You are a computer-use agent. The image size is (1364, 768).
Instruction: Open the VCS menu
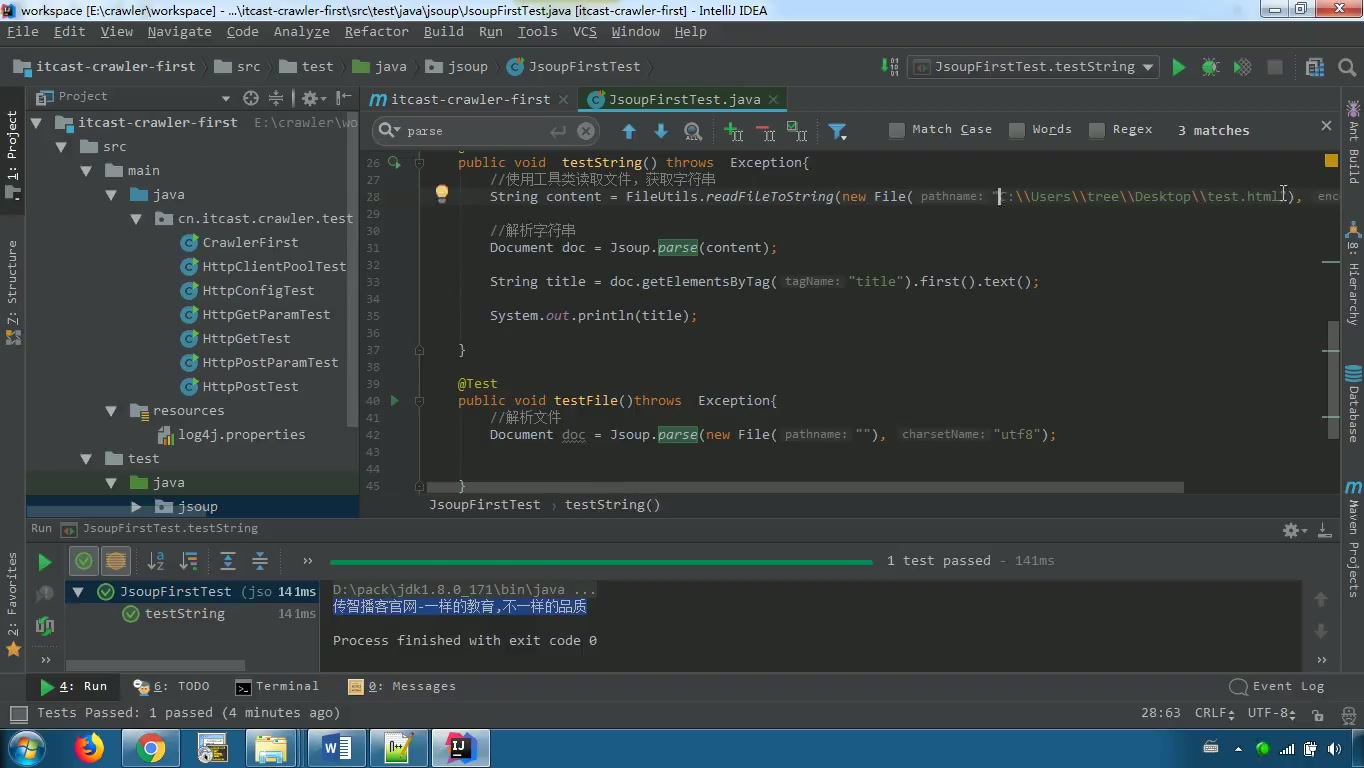[584, 32]
